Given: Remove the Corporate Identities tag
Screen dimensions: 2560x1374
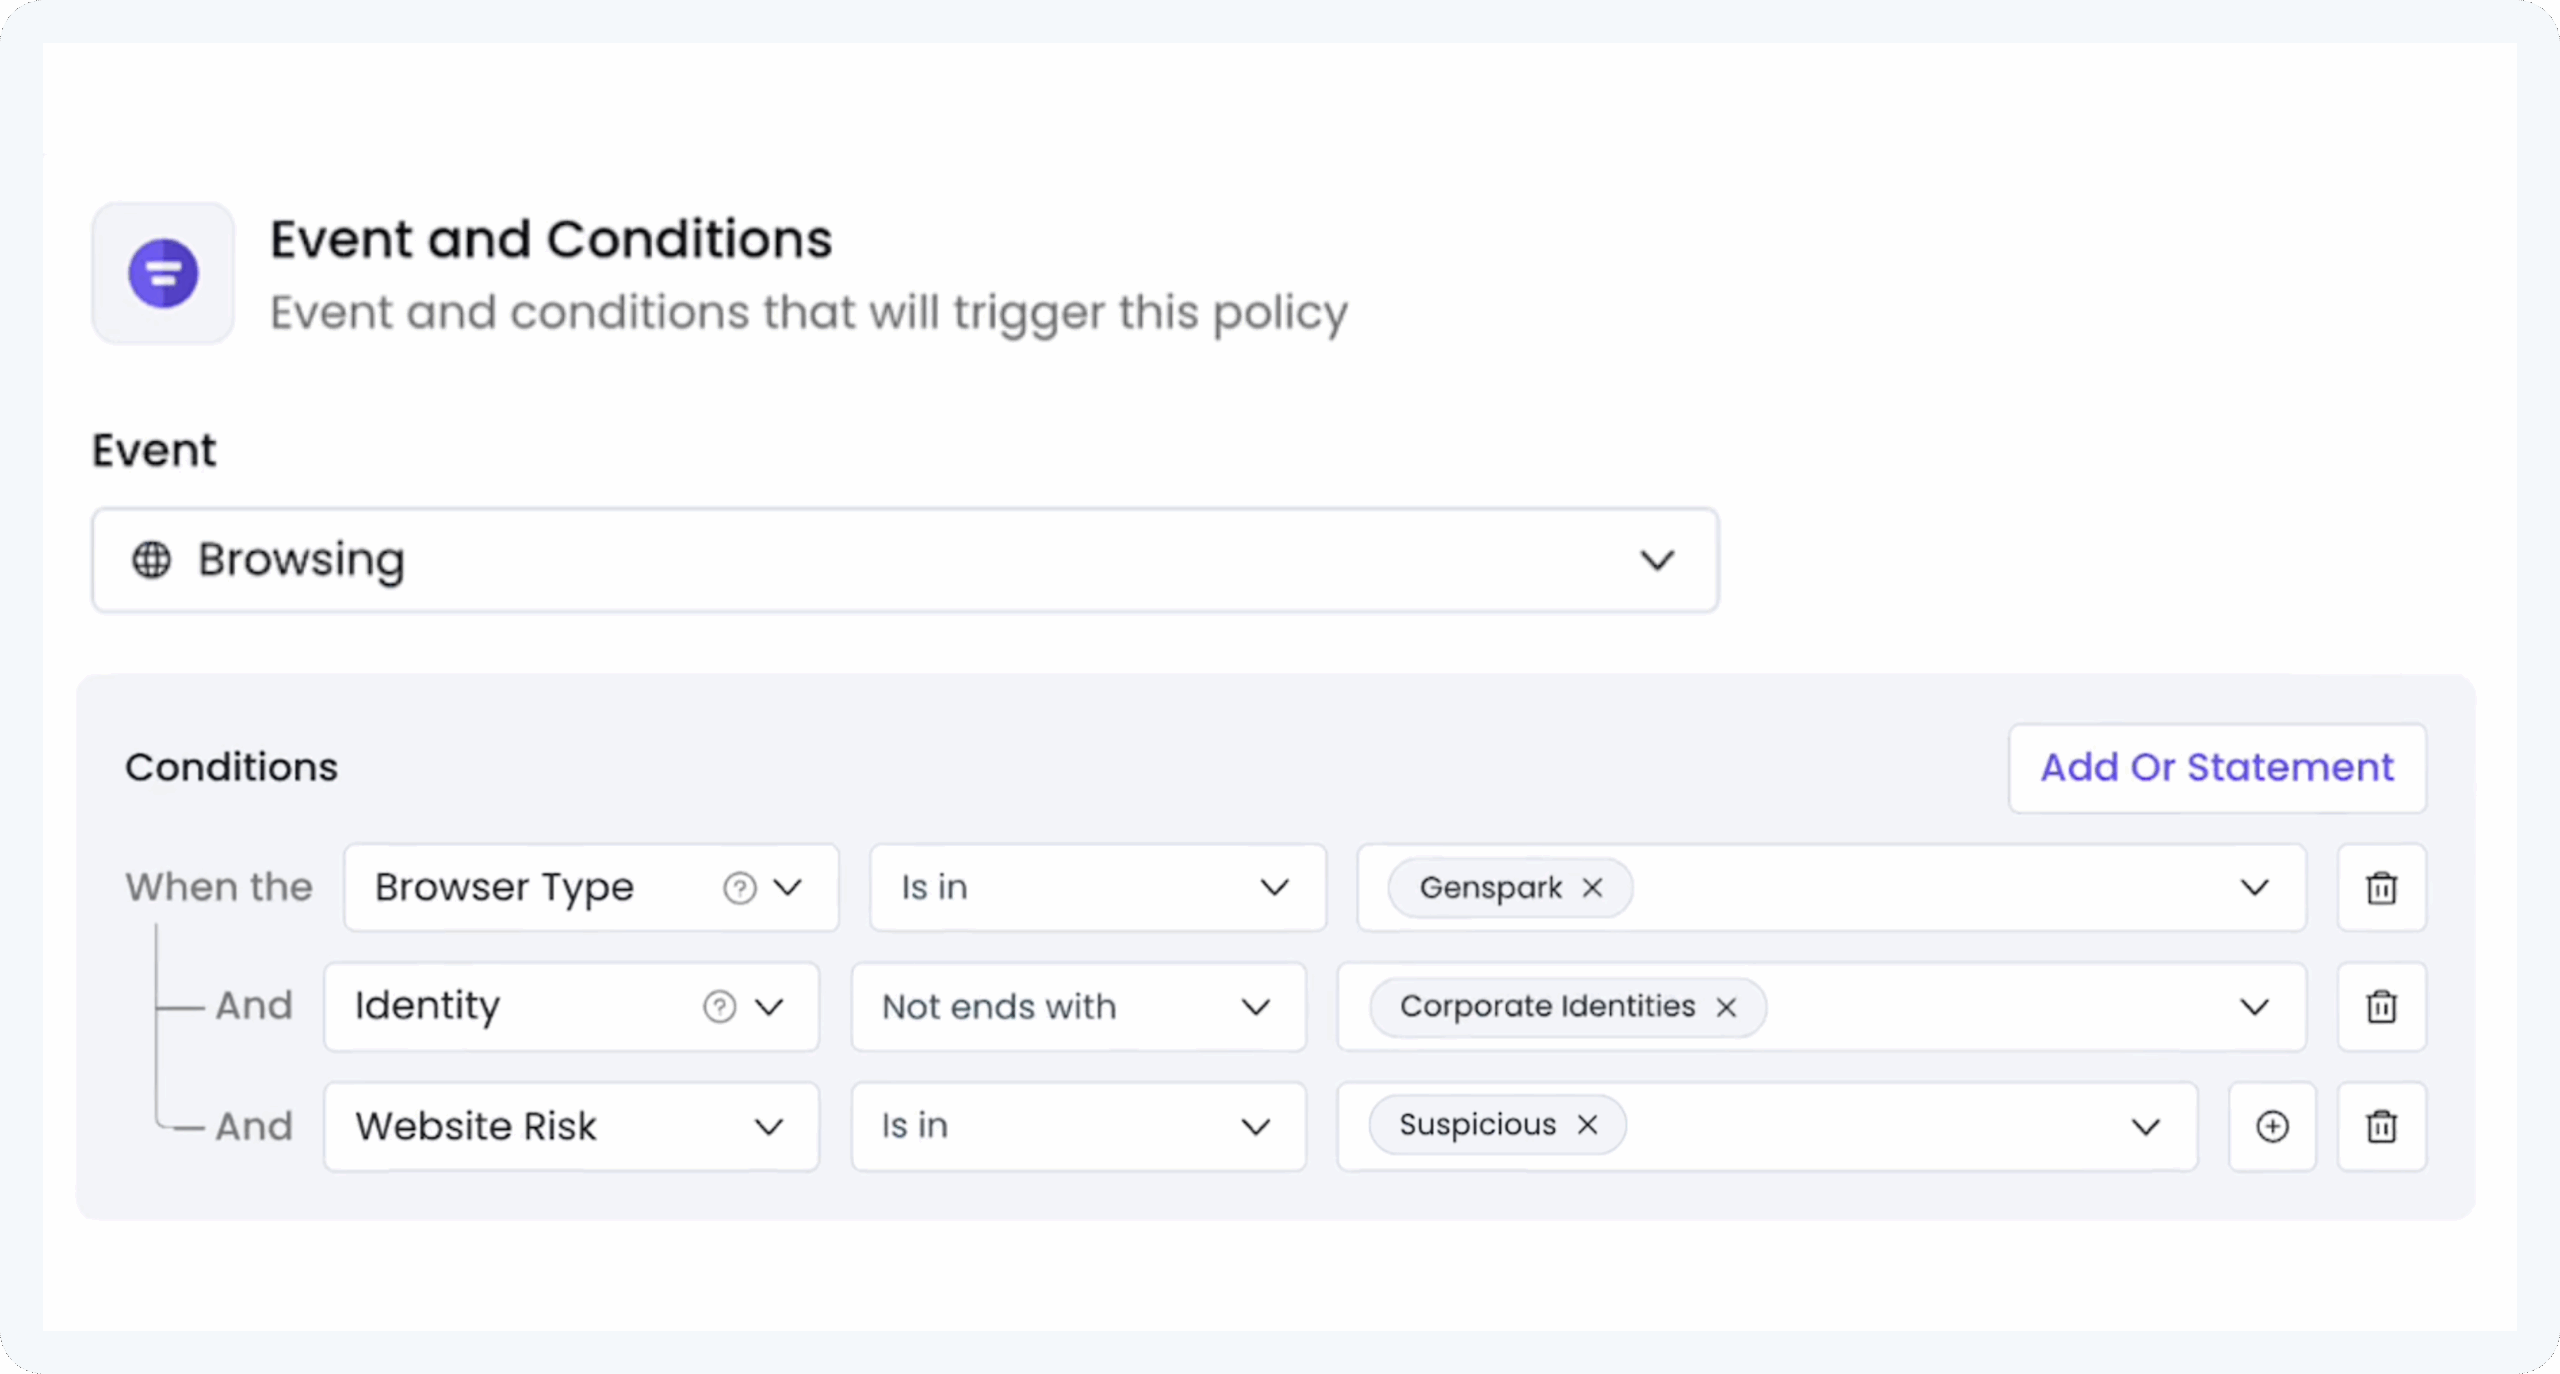Looking at the screenshot, I should pyautogui.click(x=1726, y=1007).
